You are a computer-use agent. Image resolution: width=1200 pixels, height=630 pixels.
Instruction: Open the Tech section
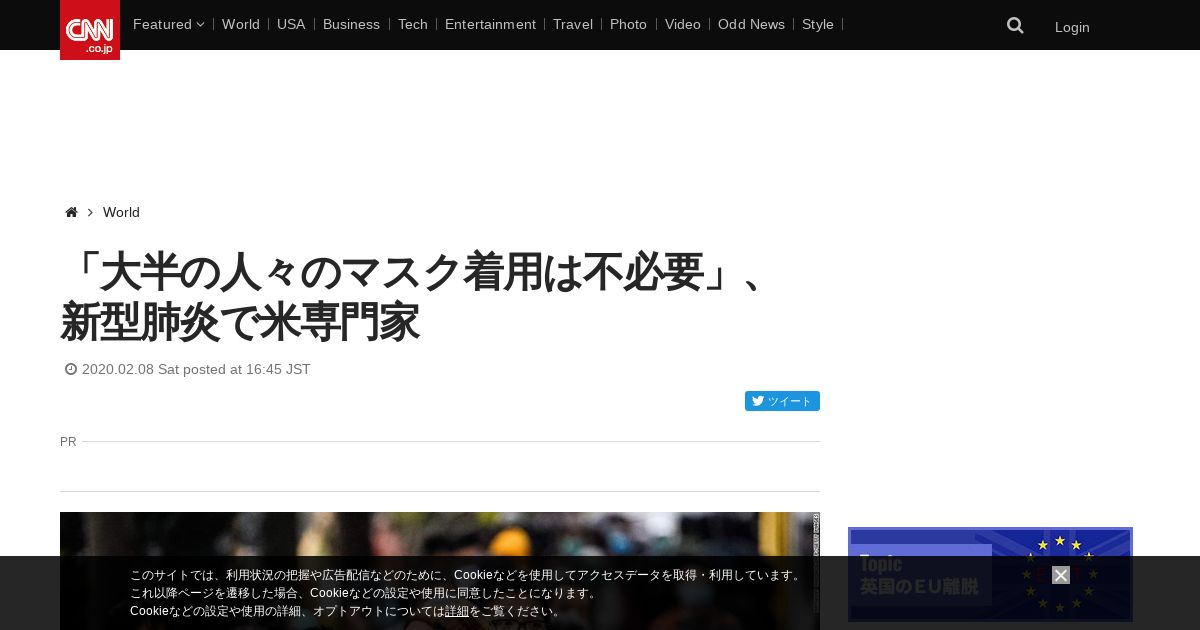(413, 24)
